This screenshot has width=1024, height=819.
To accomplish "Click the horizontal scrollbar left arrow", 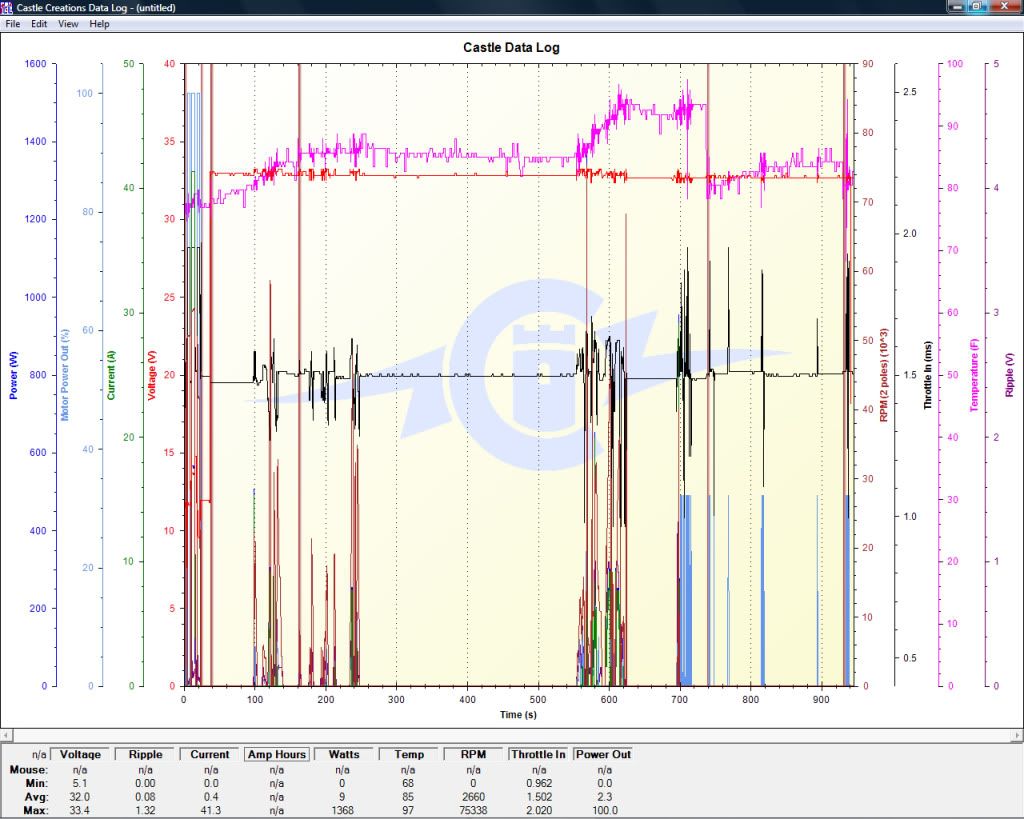I will (6, 735).
